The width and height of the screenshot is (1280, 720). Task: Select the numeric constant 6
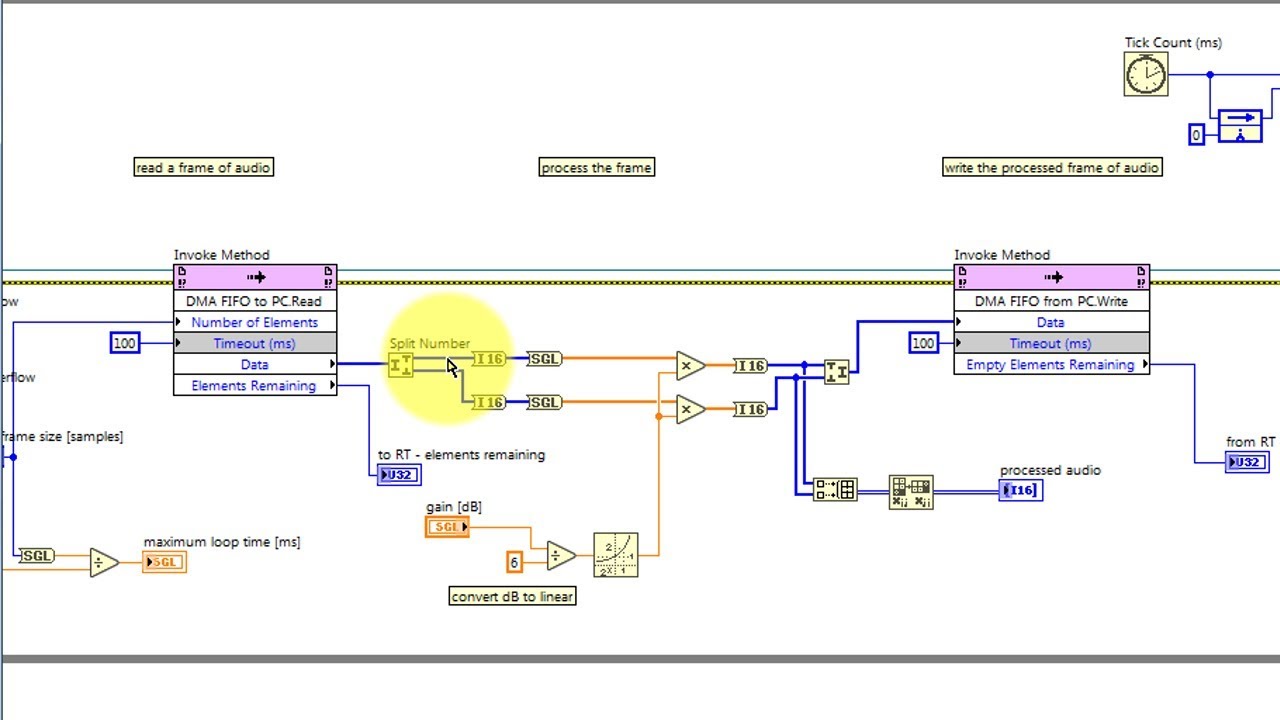(x=514, y=562)
